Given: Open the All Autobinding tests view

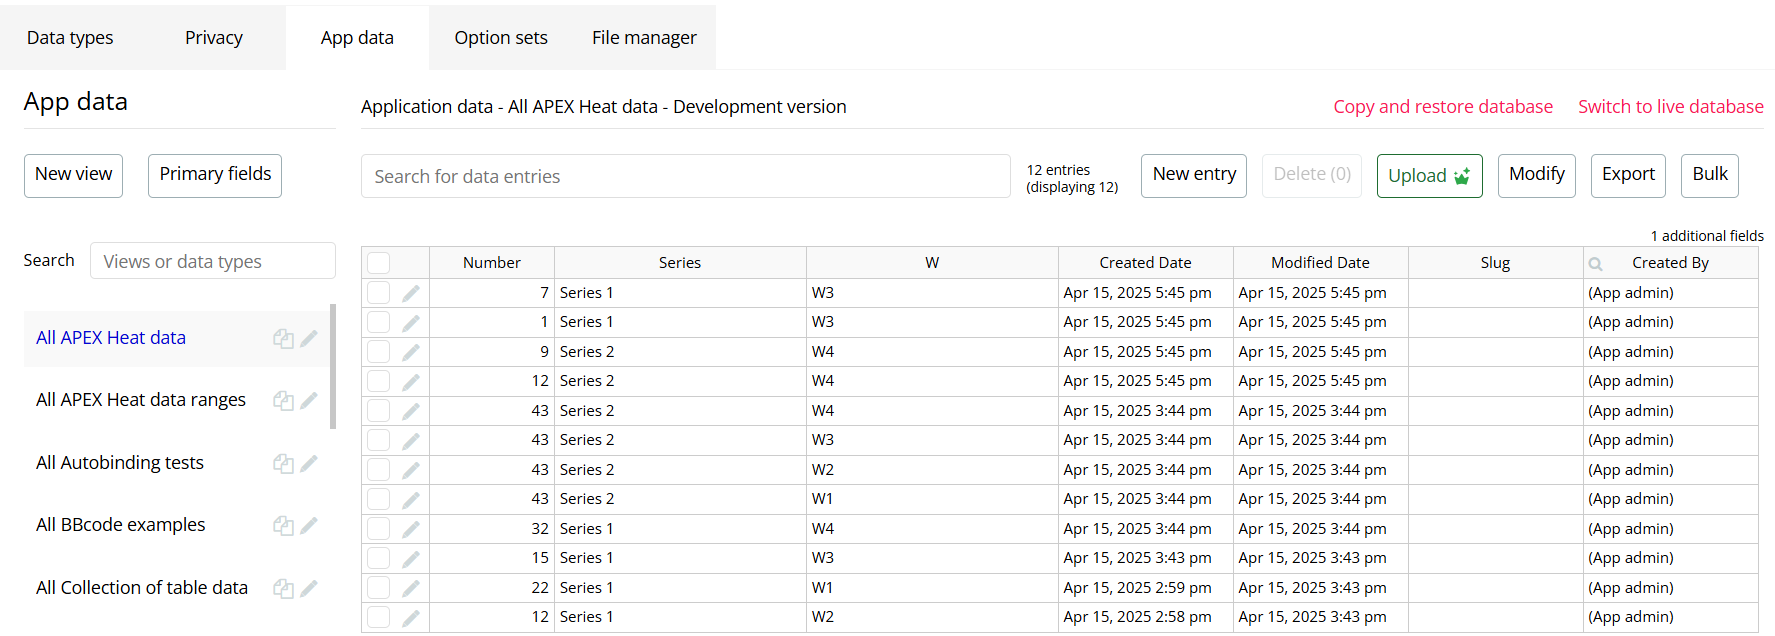Looking at the screenshot, I should [x=120, y=463].
